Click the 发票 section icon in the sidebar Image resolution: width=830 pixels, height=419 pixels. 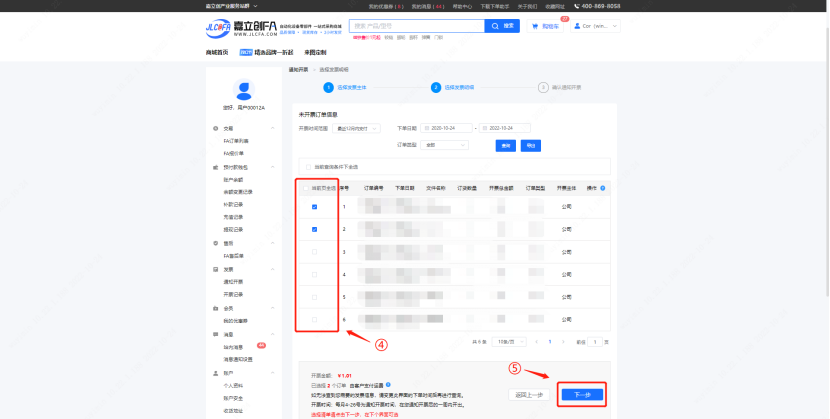(215, 269)
